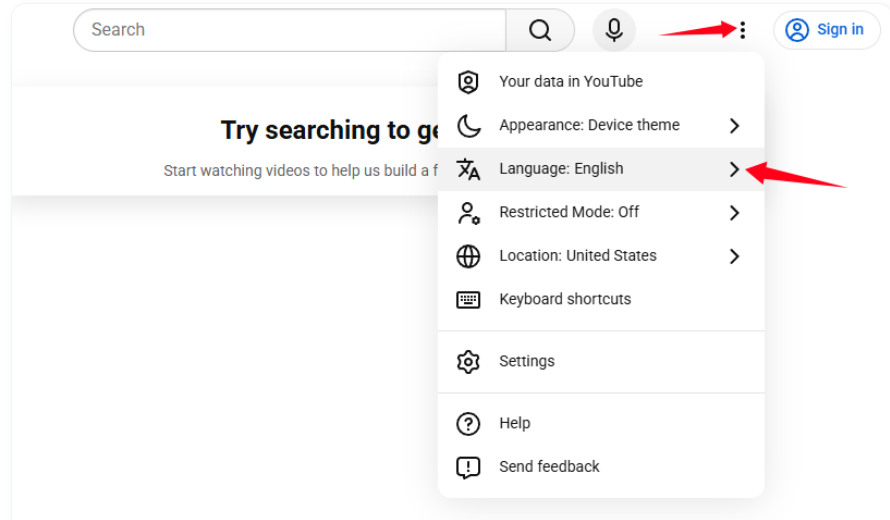Expand Restricted Mode submenu chevron
Screen dimensions: 890x520
[734, 213]
